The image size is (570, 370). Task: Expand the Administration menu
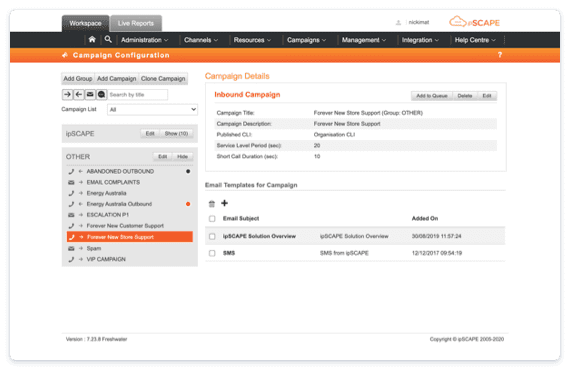pos(144,40)
